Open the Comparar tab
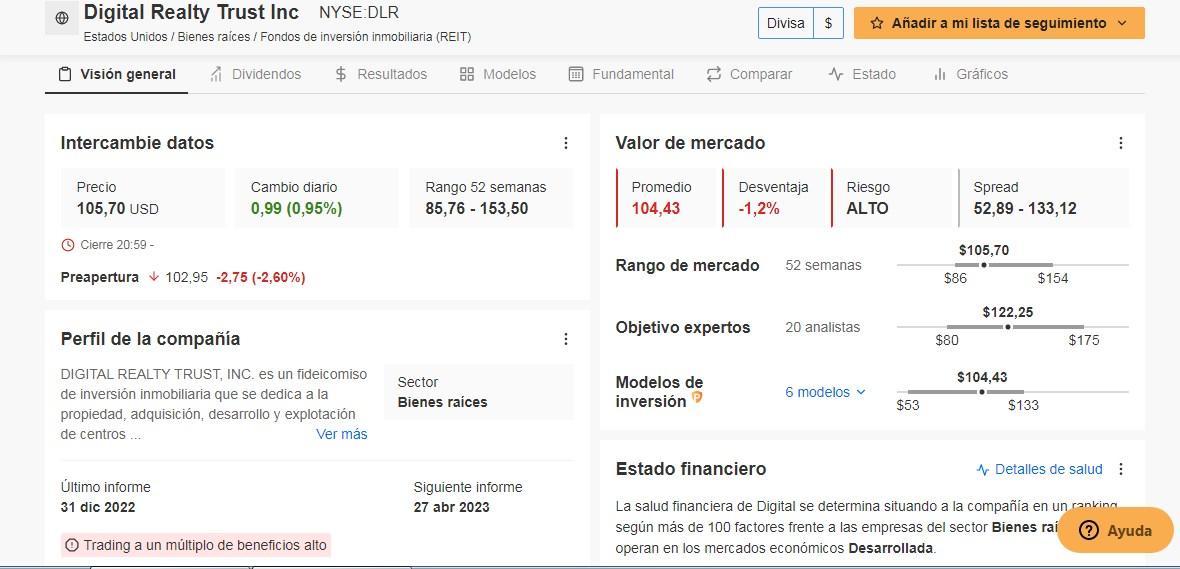1180x569 pixels. coord(750,74)
